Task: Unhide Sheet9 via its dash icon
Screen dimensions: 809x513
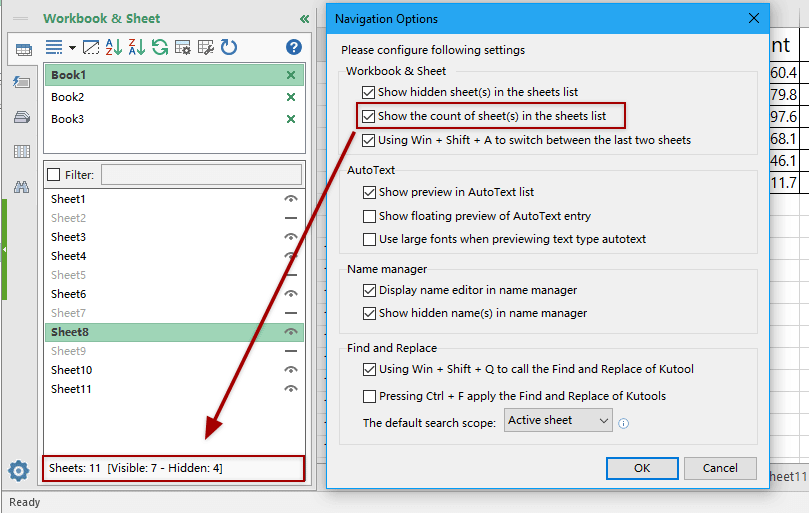Action: click(x=291, y=351)
